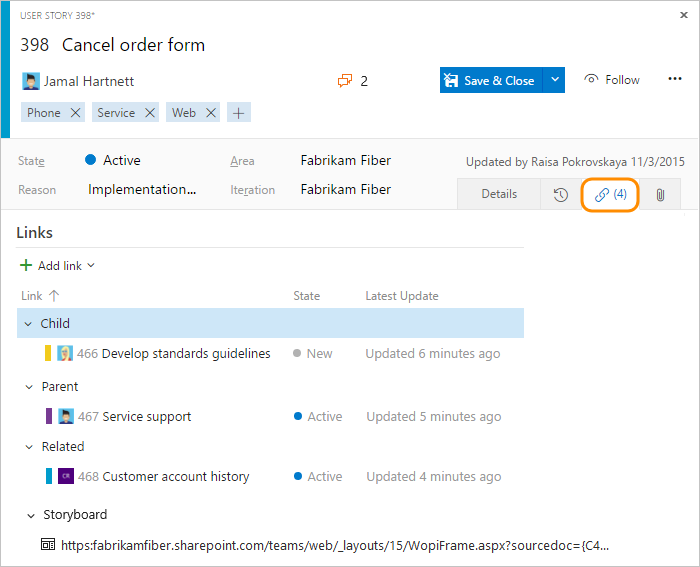The height and width of the screenshot is (567, 700).
Task: Open the History tab clock icon
Action: point(560,195)
